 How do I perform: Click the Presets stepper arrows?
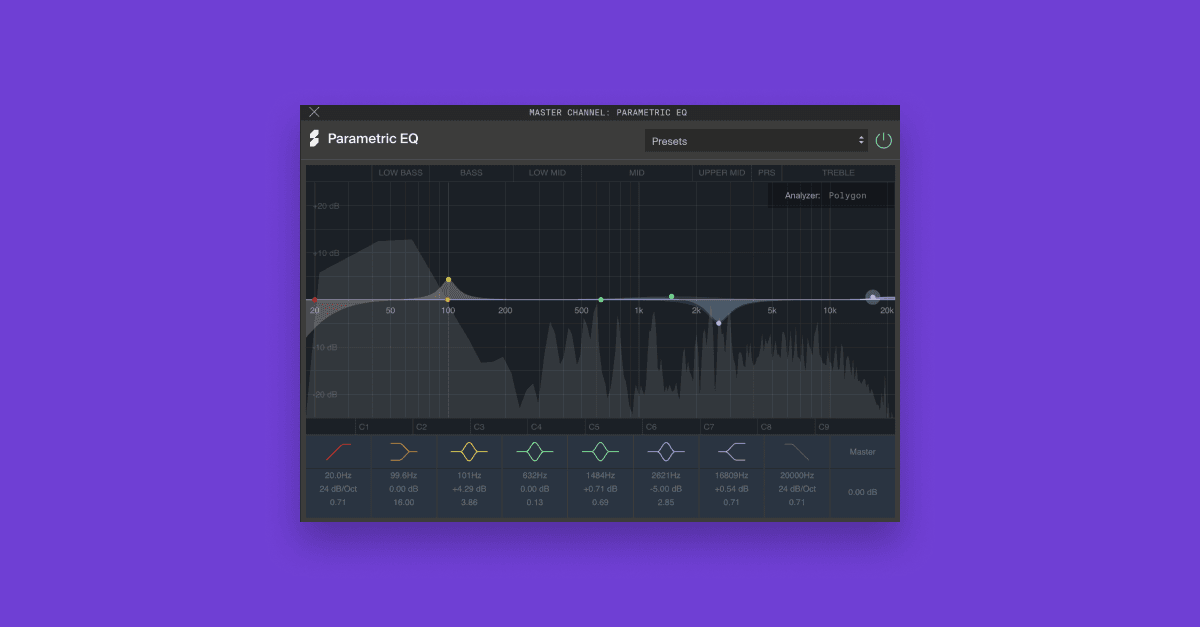coord(862,141)
